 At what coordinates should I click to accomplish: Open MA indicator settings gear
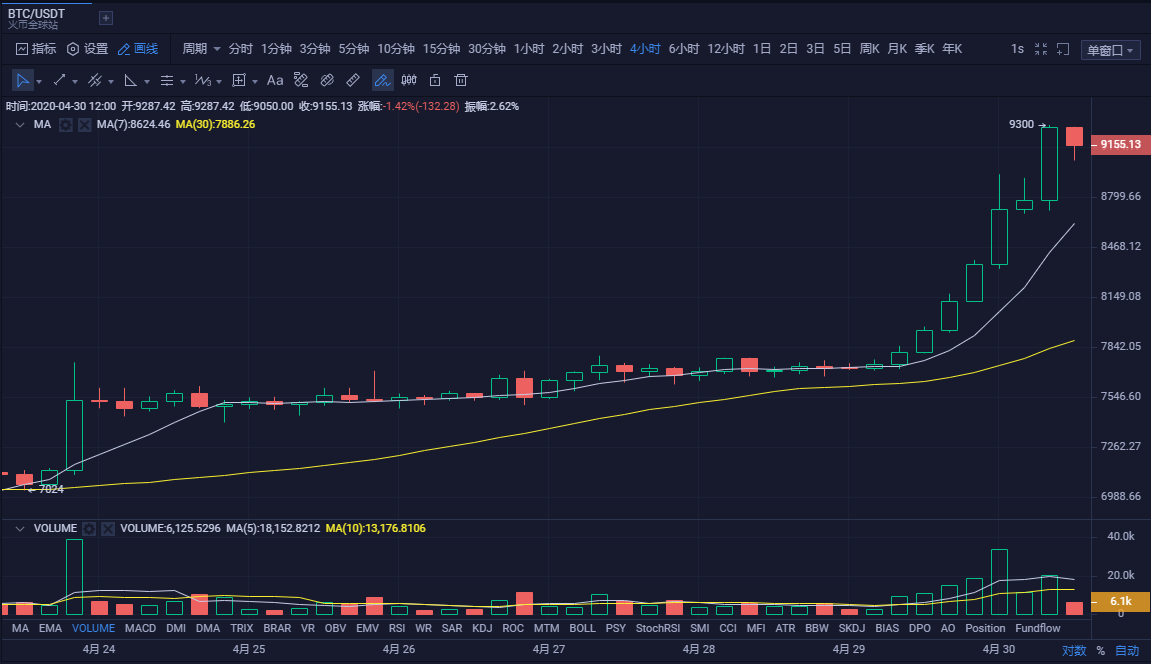pos(65,125)
